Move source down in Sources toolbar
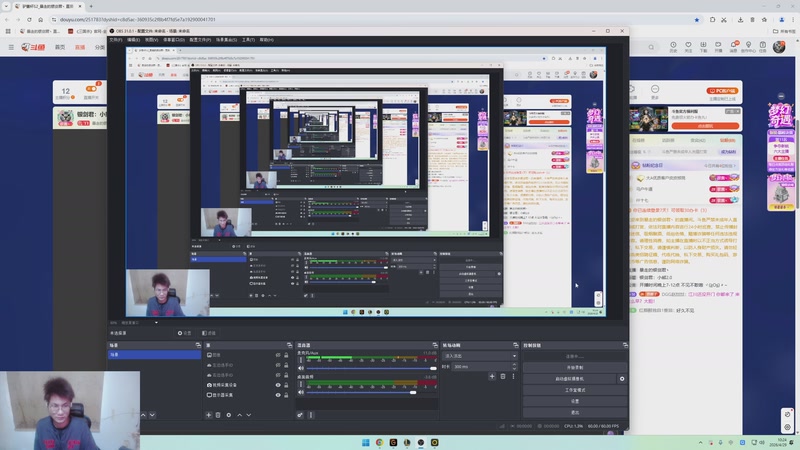800x450 pixels. (249, 415)
